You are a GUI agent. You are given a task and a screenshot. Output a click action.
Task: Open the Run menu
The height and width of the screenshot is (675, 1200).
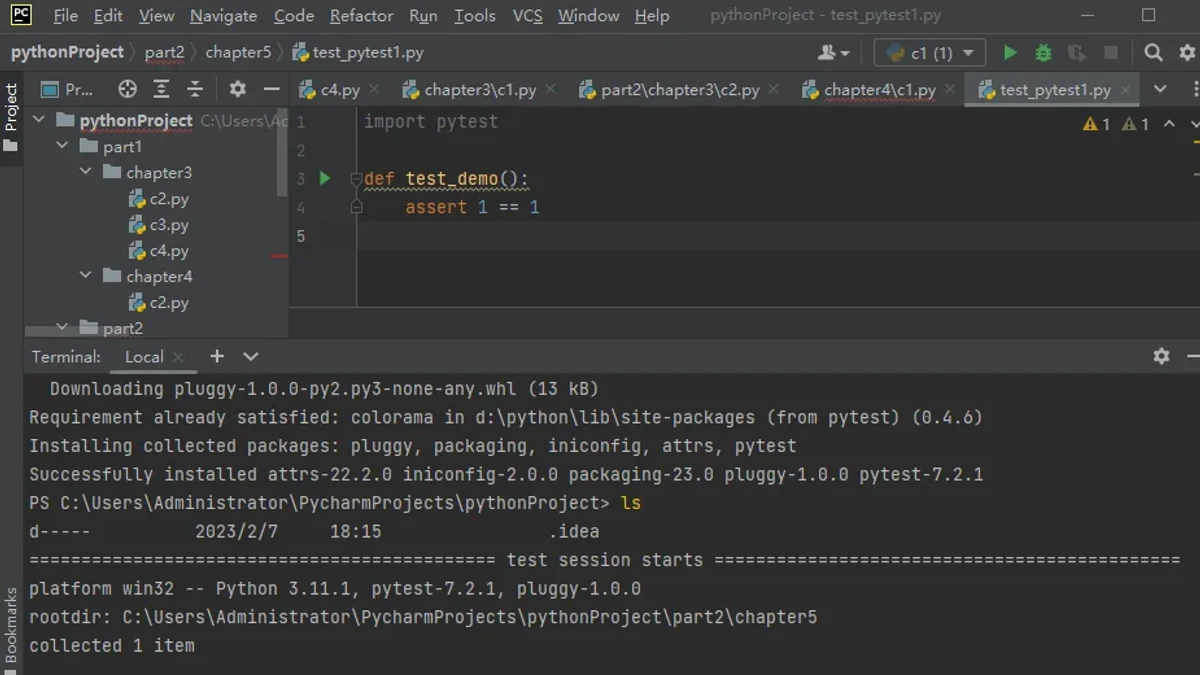tap(423, 16)
